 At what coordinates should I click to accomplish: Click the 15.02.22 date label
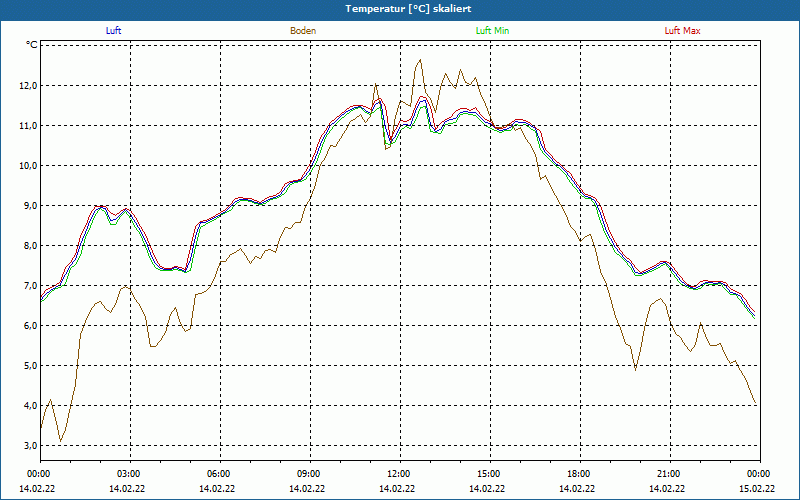point(757,489)
